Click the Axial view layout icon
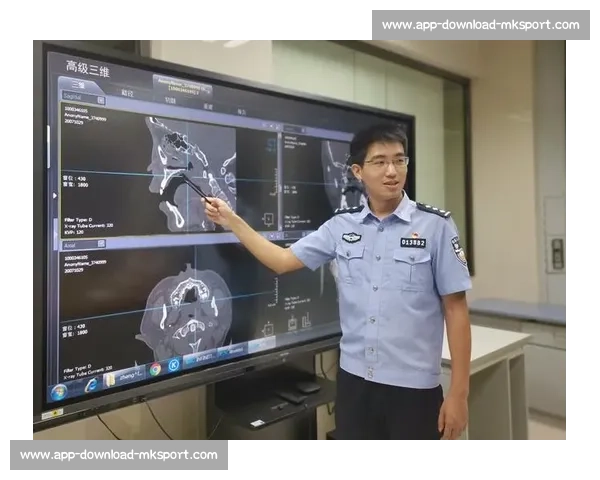Image resolution: width=600 pixels, height=480 pixels. tap(101, 243)
